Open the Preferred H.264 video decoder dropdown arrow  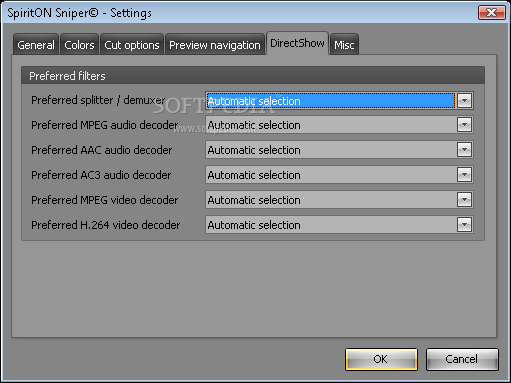click(464, 225)
